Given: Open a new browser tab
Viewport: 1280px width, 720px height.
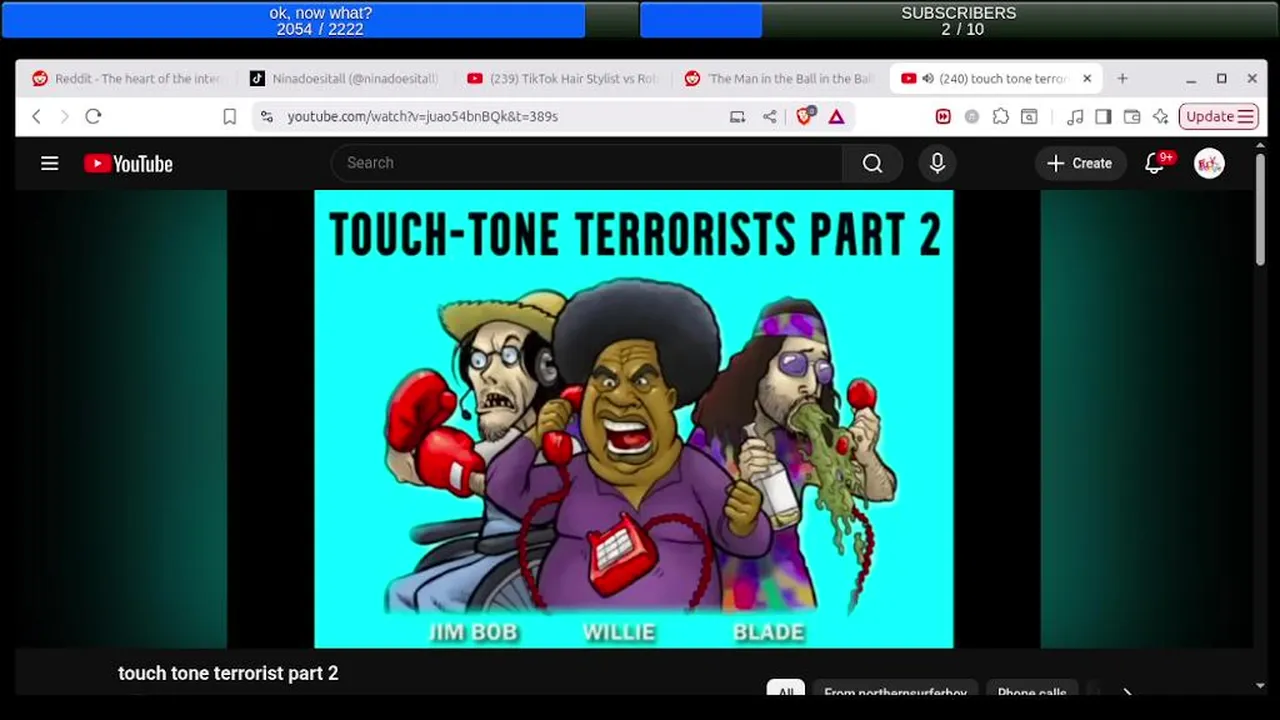Looking at the screenshot, I should point(1122,79).
